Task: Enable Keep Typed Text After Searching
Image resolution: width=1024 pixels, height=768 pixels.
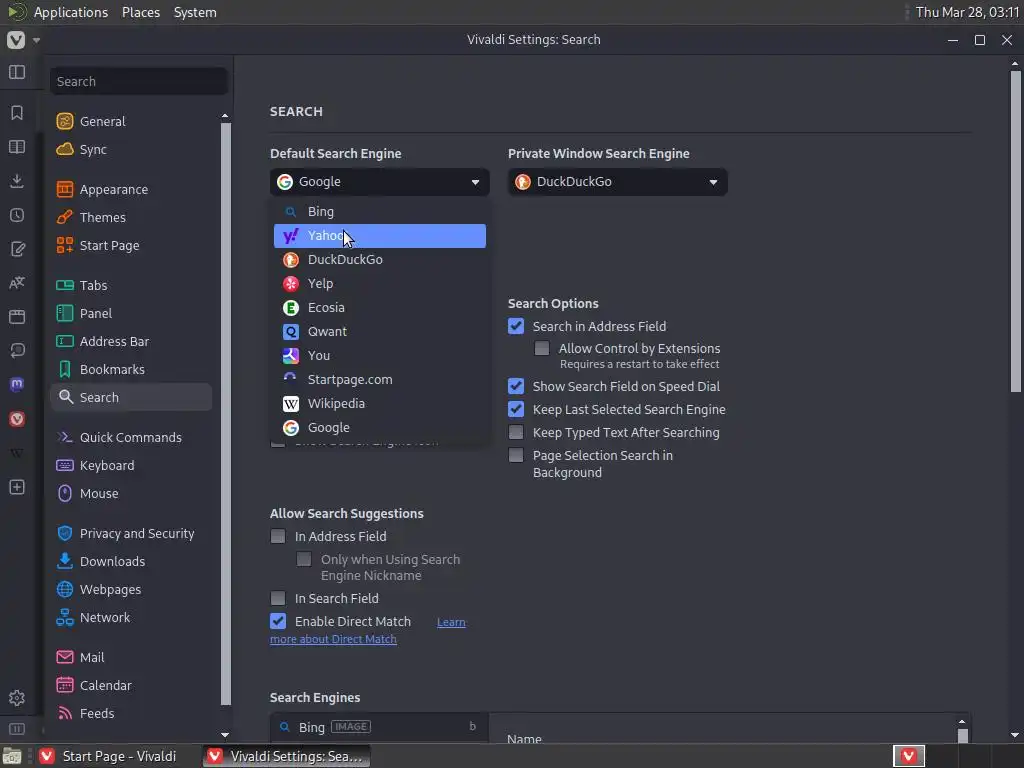Action: [x=516, y=432]
